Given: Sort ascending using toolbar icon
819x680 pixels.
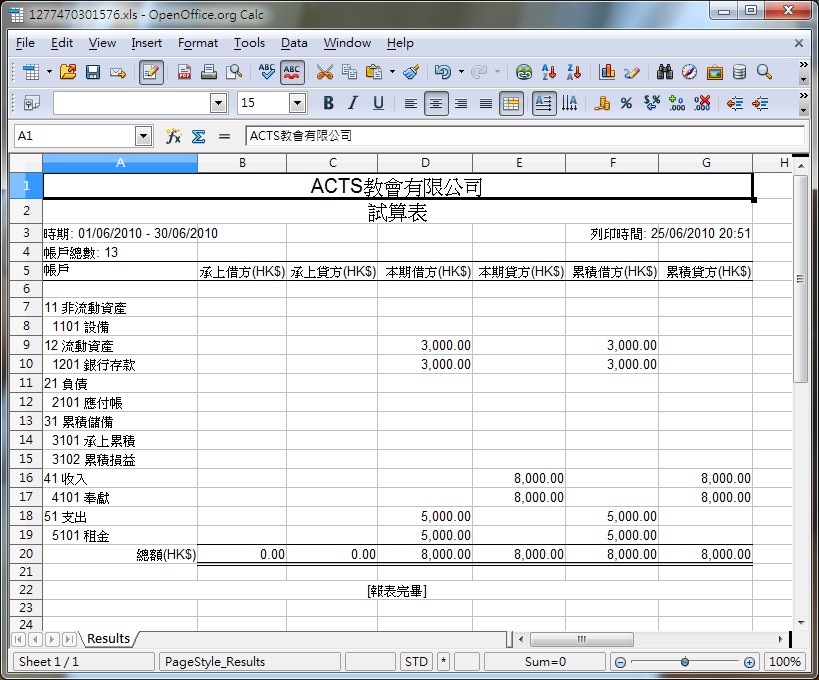Looking at the screenshot, I should [549, 72].
